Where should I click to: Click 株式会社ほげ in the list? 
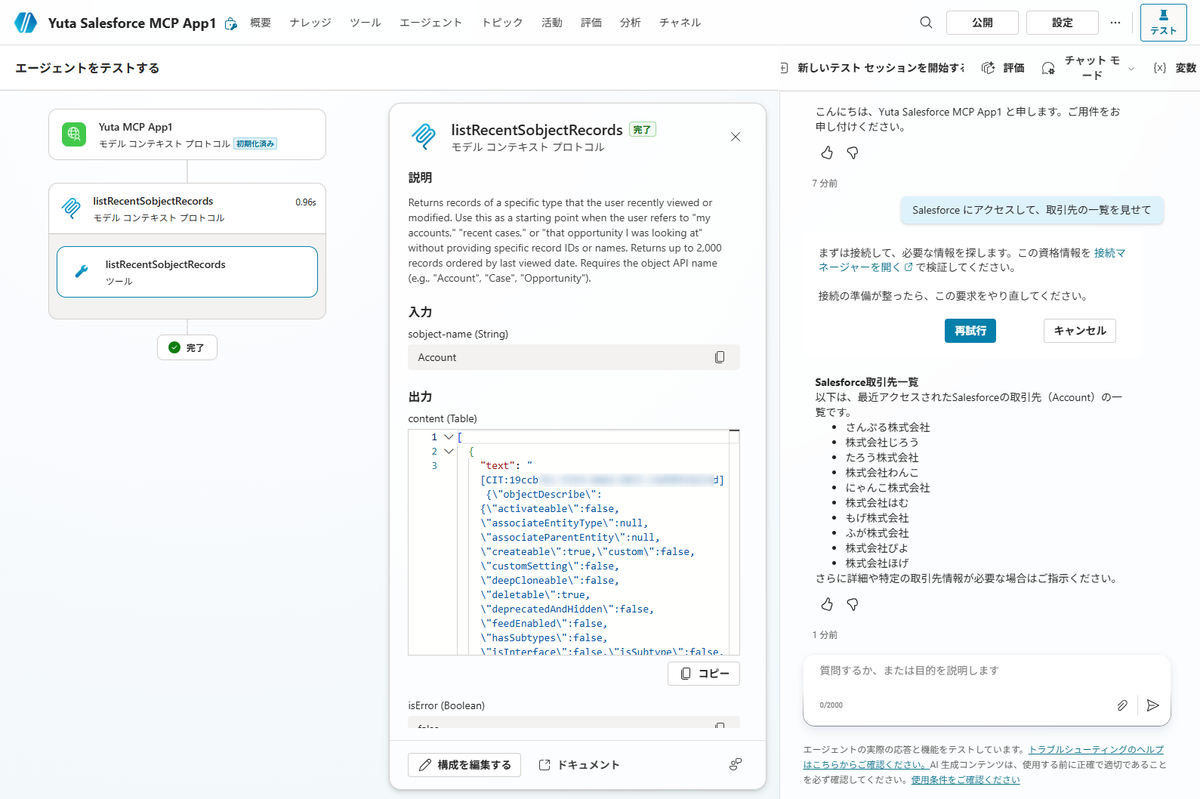876,563
